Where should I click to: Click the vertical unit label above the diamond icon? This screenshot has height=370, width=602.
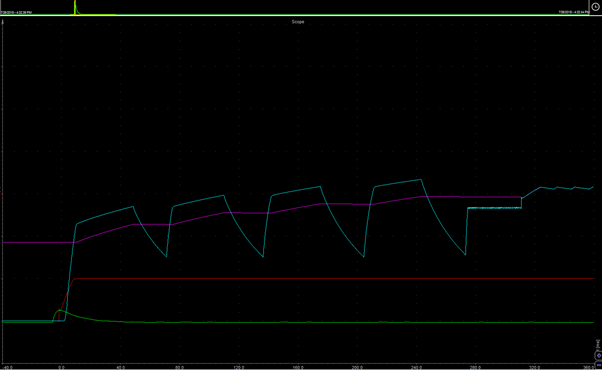597,344
